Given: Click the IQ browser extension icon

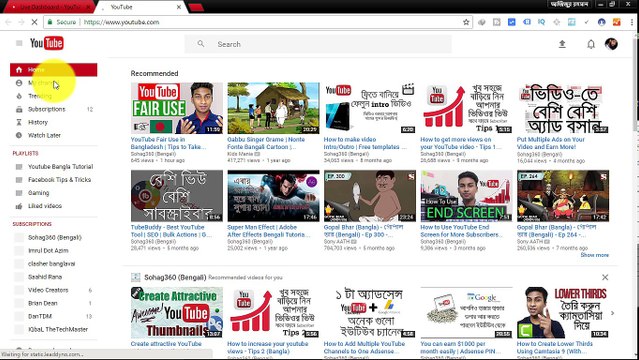Looking at the screenshot, I should click(541, 22).
